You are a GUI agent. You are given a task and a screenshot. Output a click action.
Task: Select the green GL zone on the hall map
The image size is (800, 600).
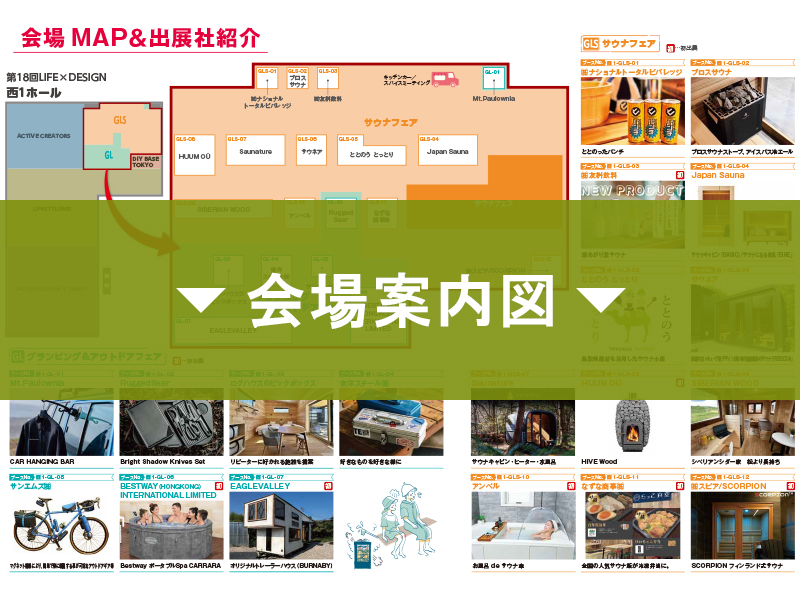pos(108,155)
